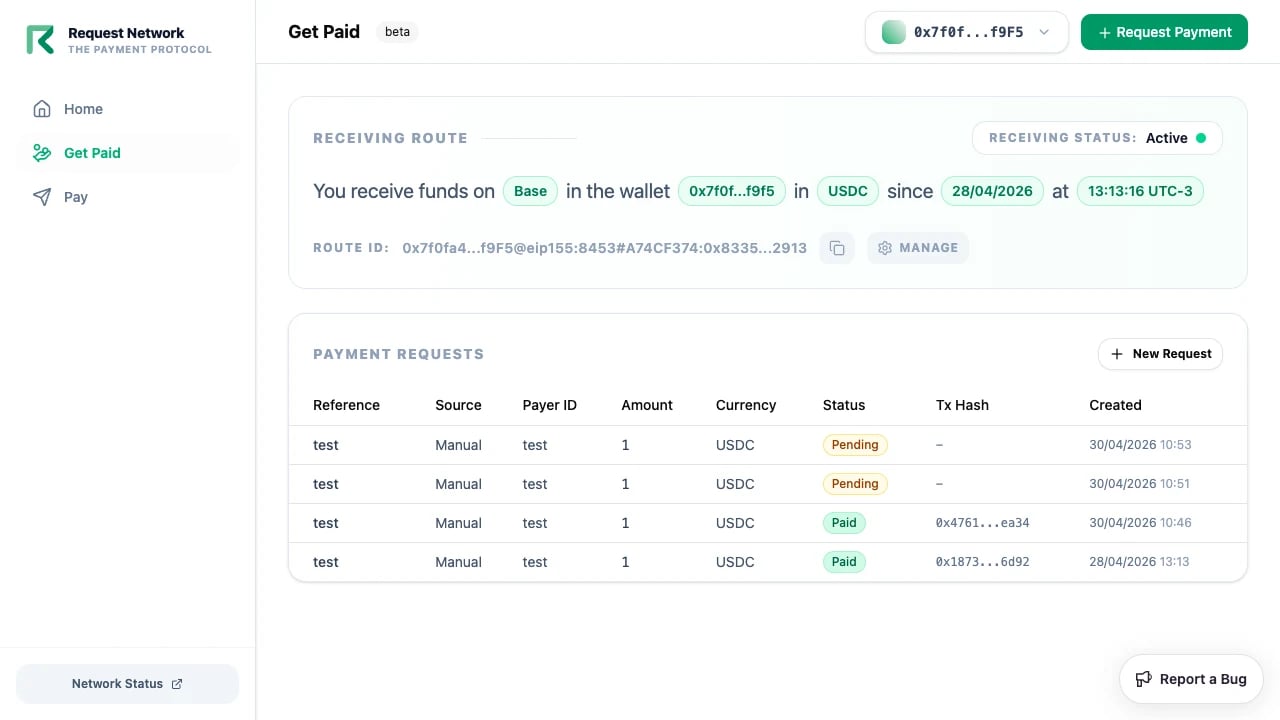
Task: Click created date 28/04/2026 13:13
Action: click(1139, 562)
